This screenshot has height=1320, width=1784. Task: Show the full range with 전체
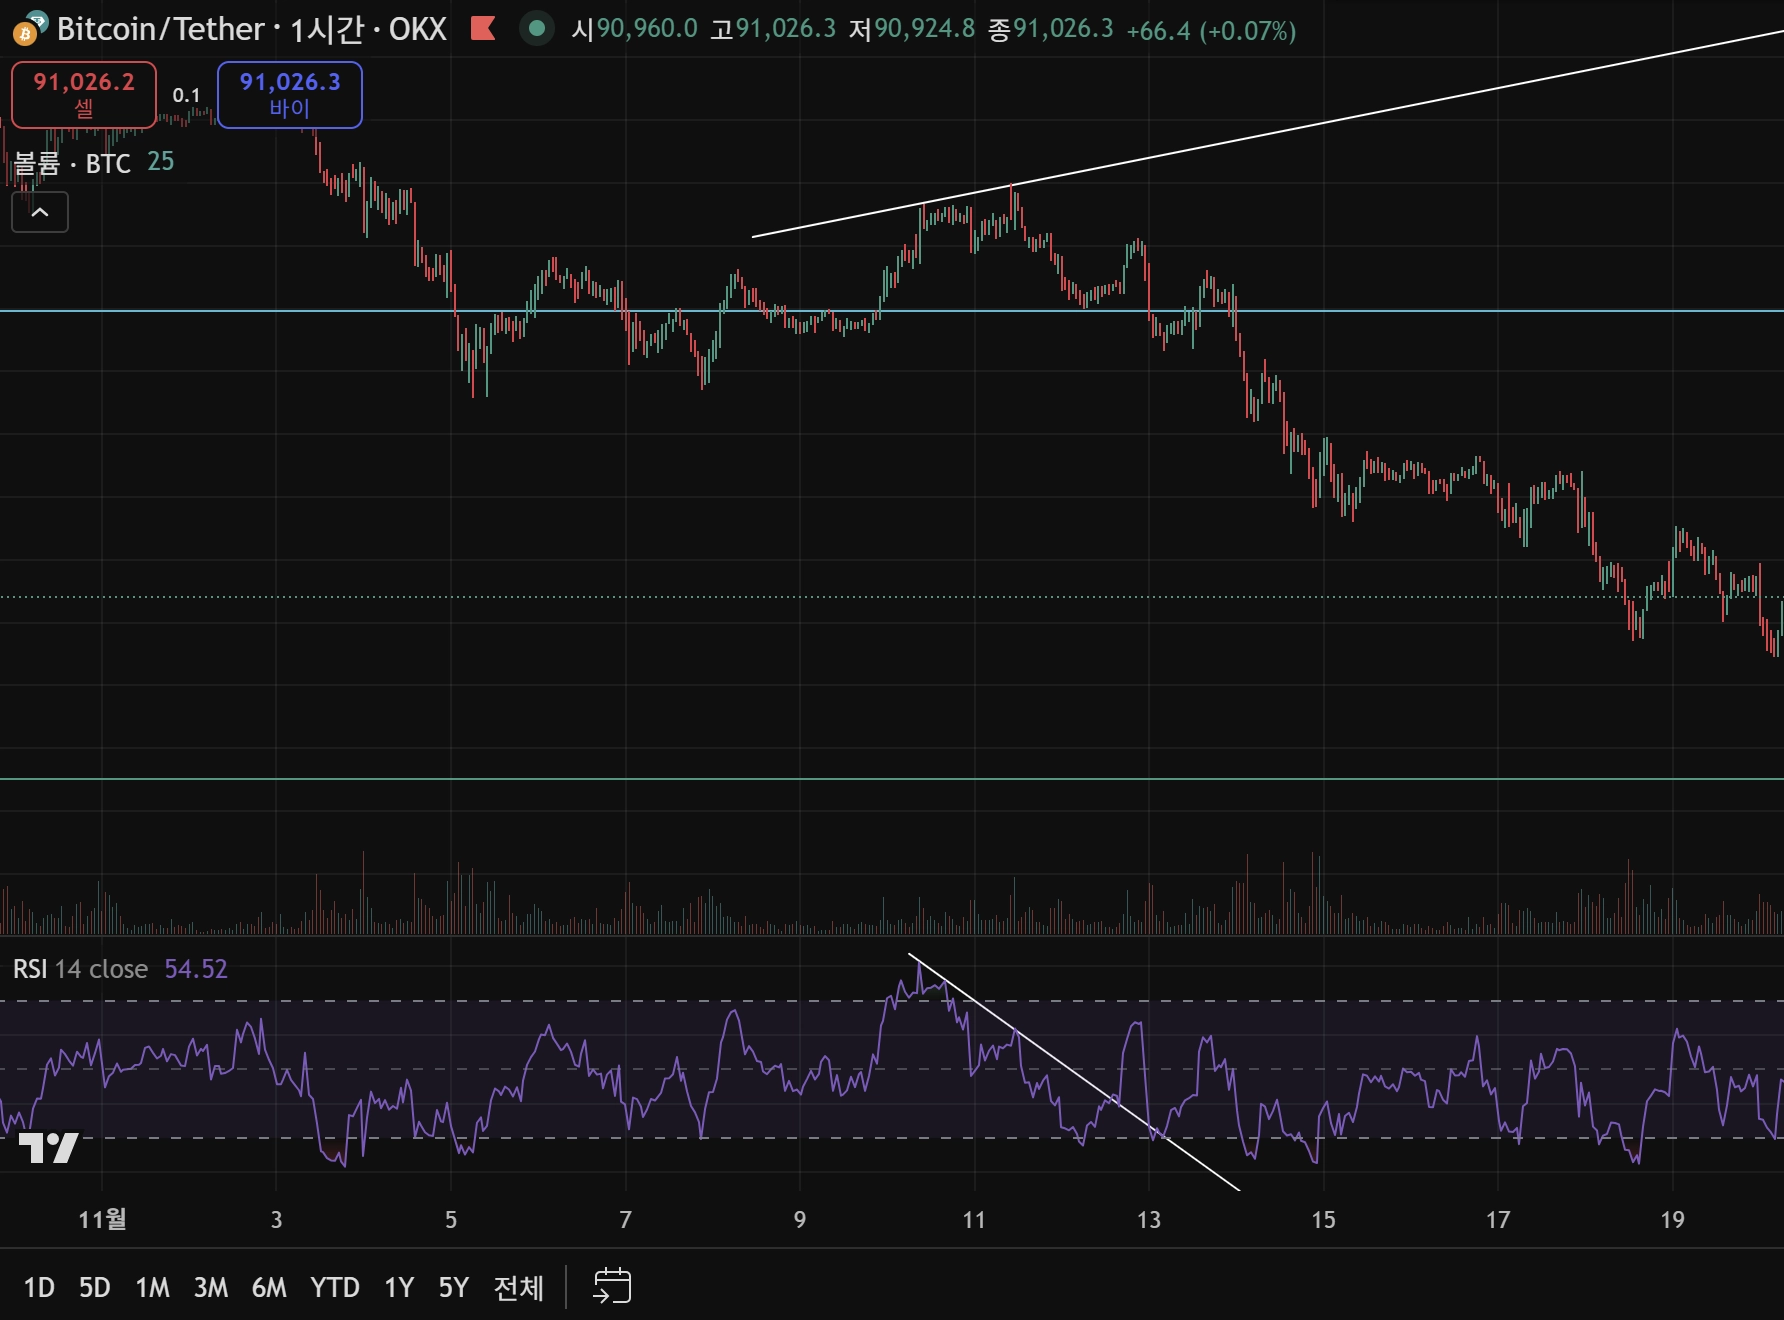(519, 1287)
